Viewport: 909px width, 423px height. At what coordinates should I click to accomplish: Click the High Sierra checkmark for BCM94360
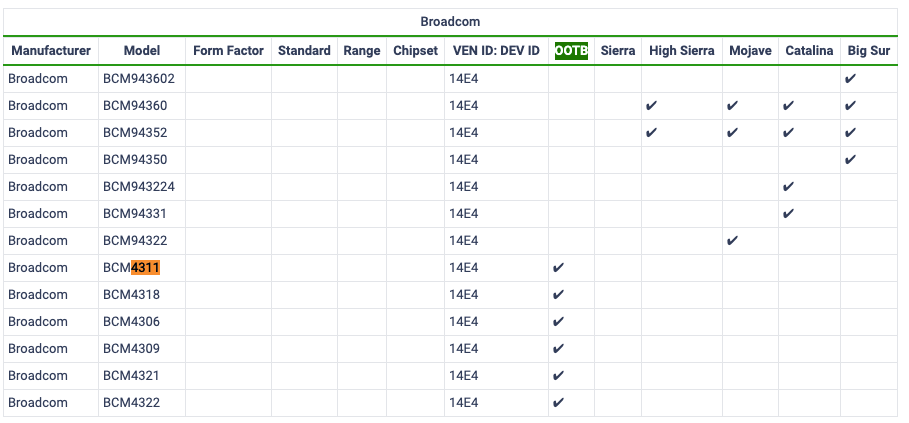tap(651, 106)
